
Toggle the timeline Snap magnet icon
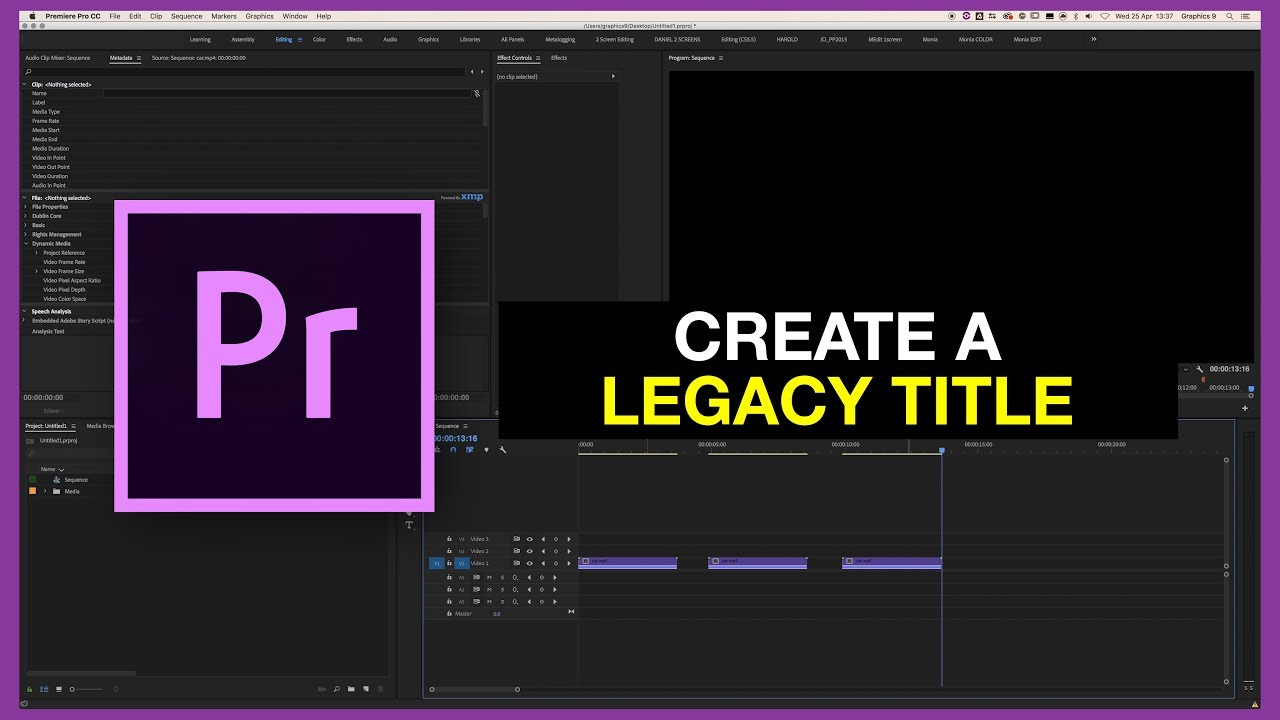453,450
